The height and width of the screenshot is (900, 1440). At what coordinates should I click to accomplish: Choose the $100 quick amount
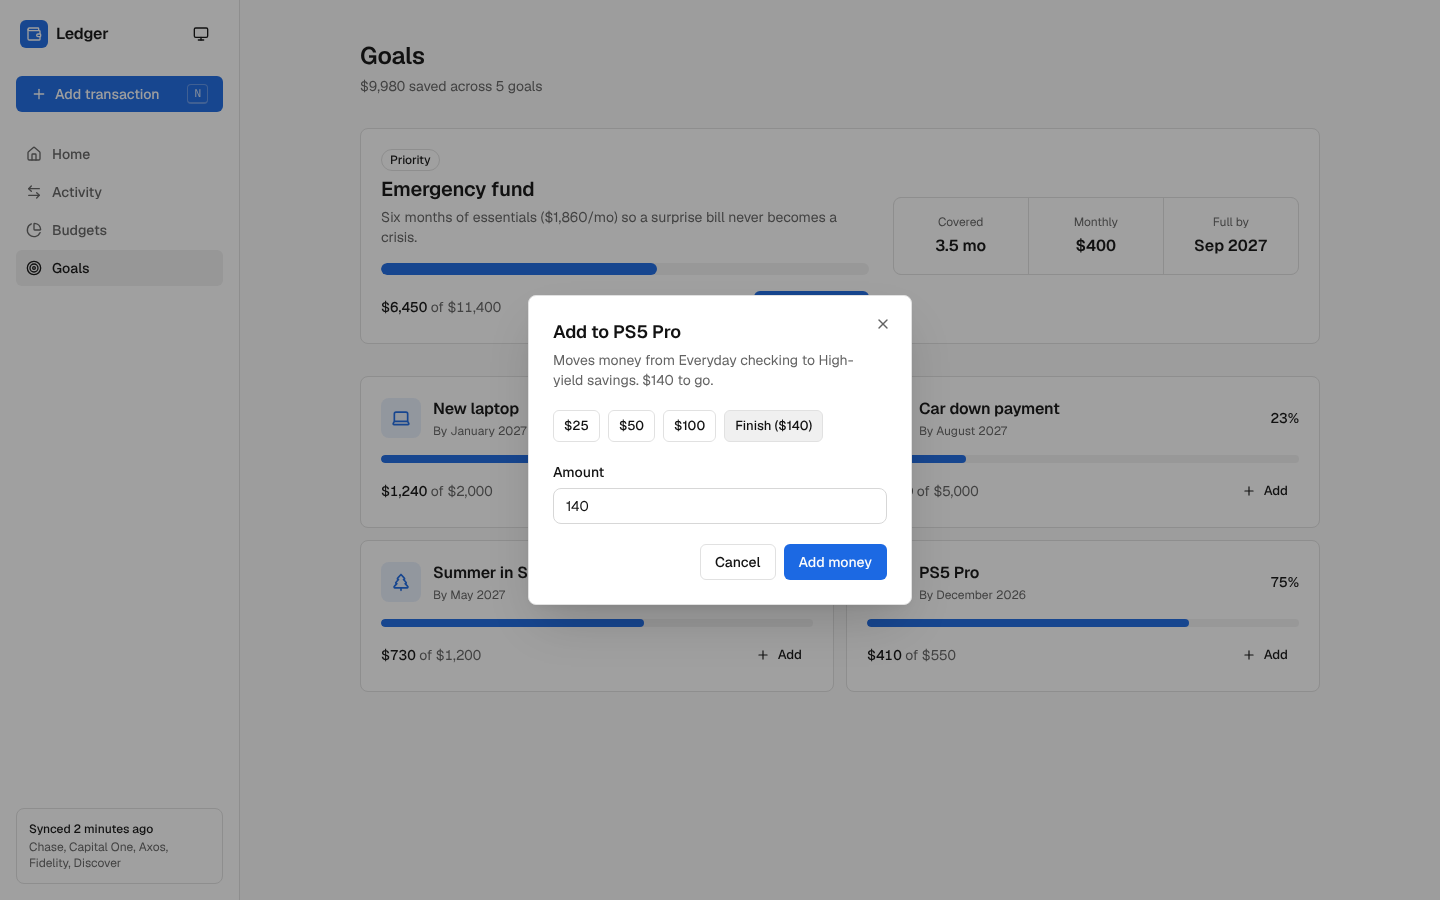point(689,426)
